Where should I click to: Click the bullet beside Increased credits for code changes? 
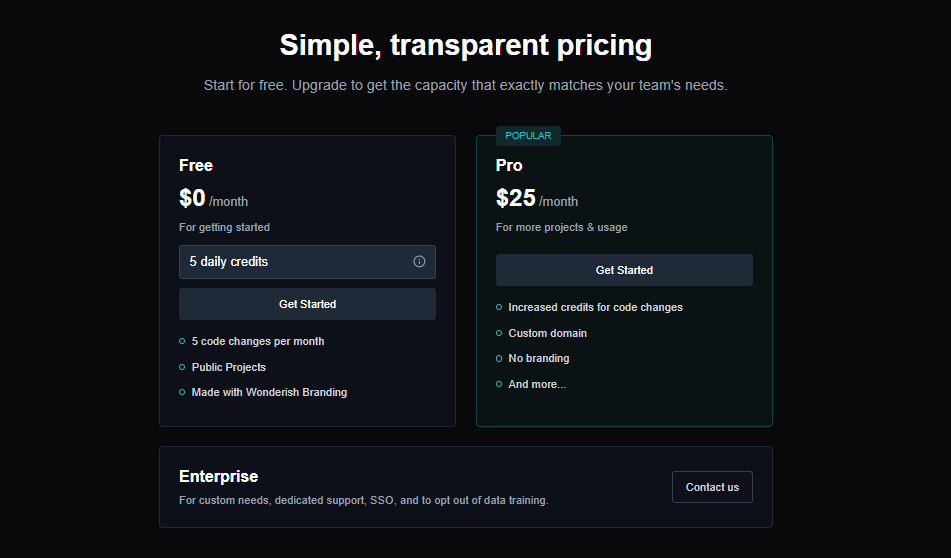pyautogui.click(x=499, y=308)
